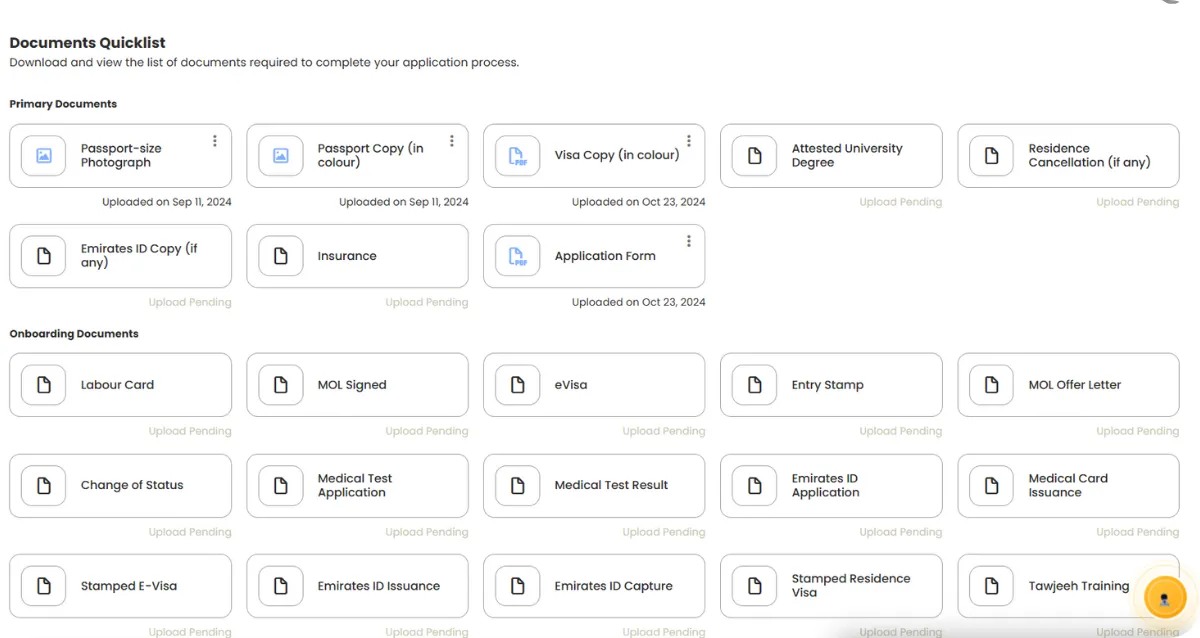1200x638 pixels.
Task: Click the Medical Test Result document icon
Action: pos(517,485)
